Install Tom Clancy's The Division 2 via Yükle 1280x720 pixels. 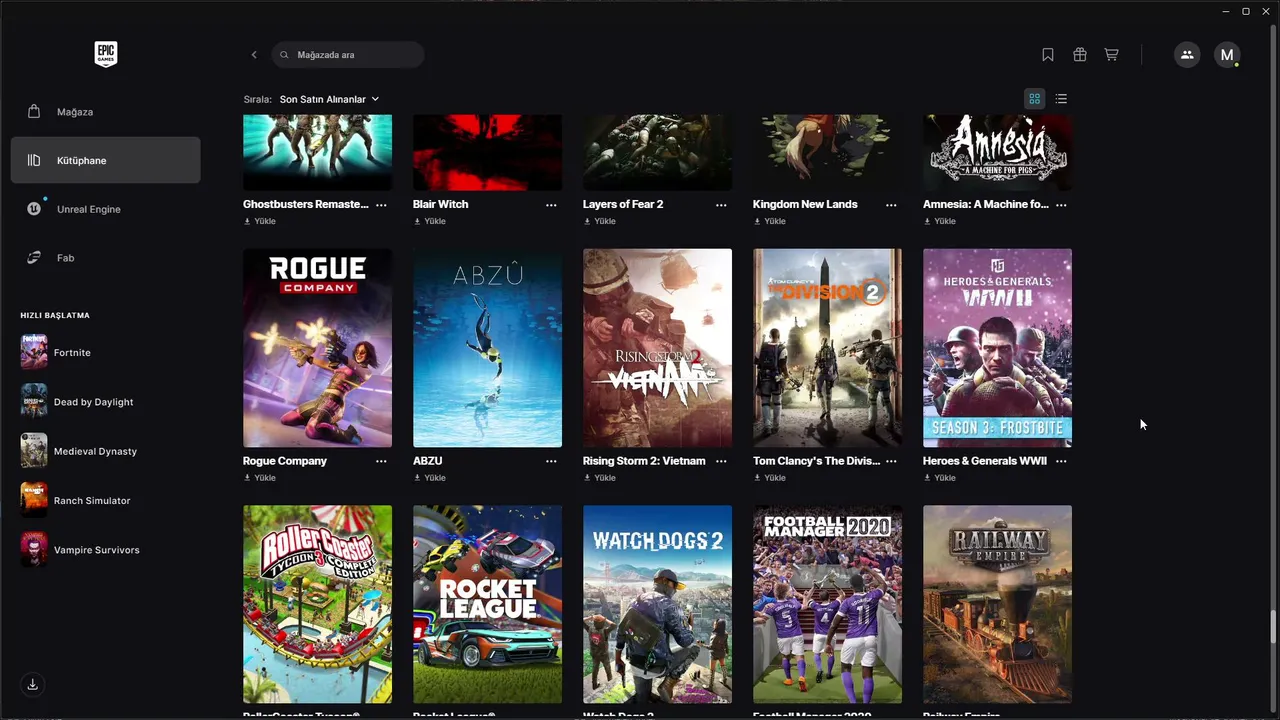pos(770,478)
